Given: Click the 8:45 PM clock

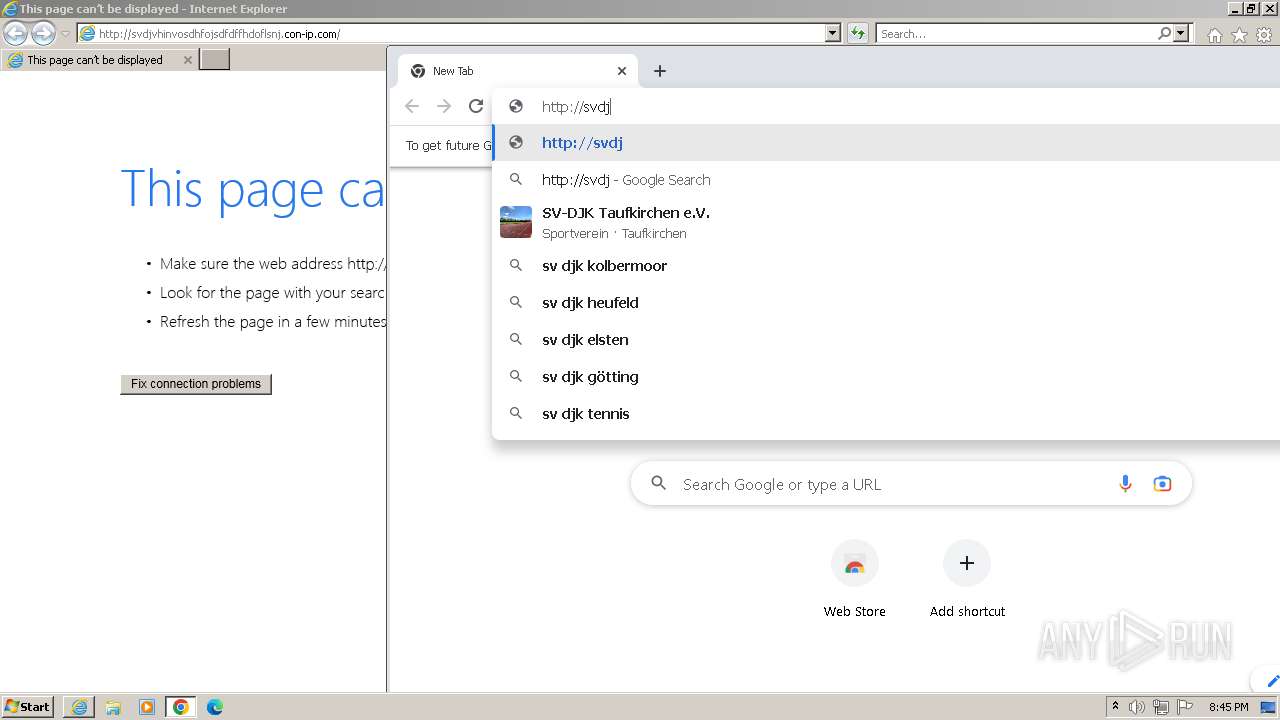Looking at the screenshot, I should tap(1229, 707).
